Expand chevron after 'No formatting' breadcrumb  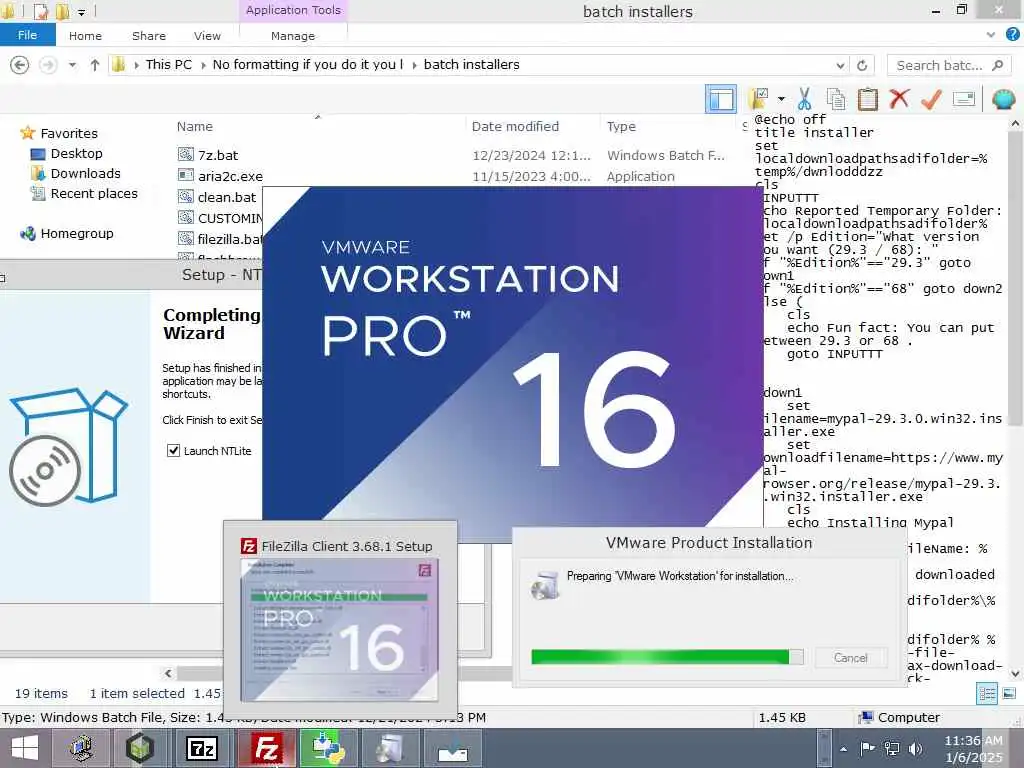[x=415, y=65]
